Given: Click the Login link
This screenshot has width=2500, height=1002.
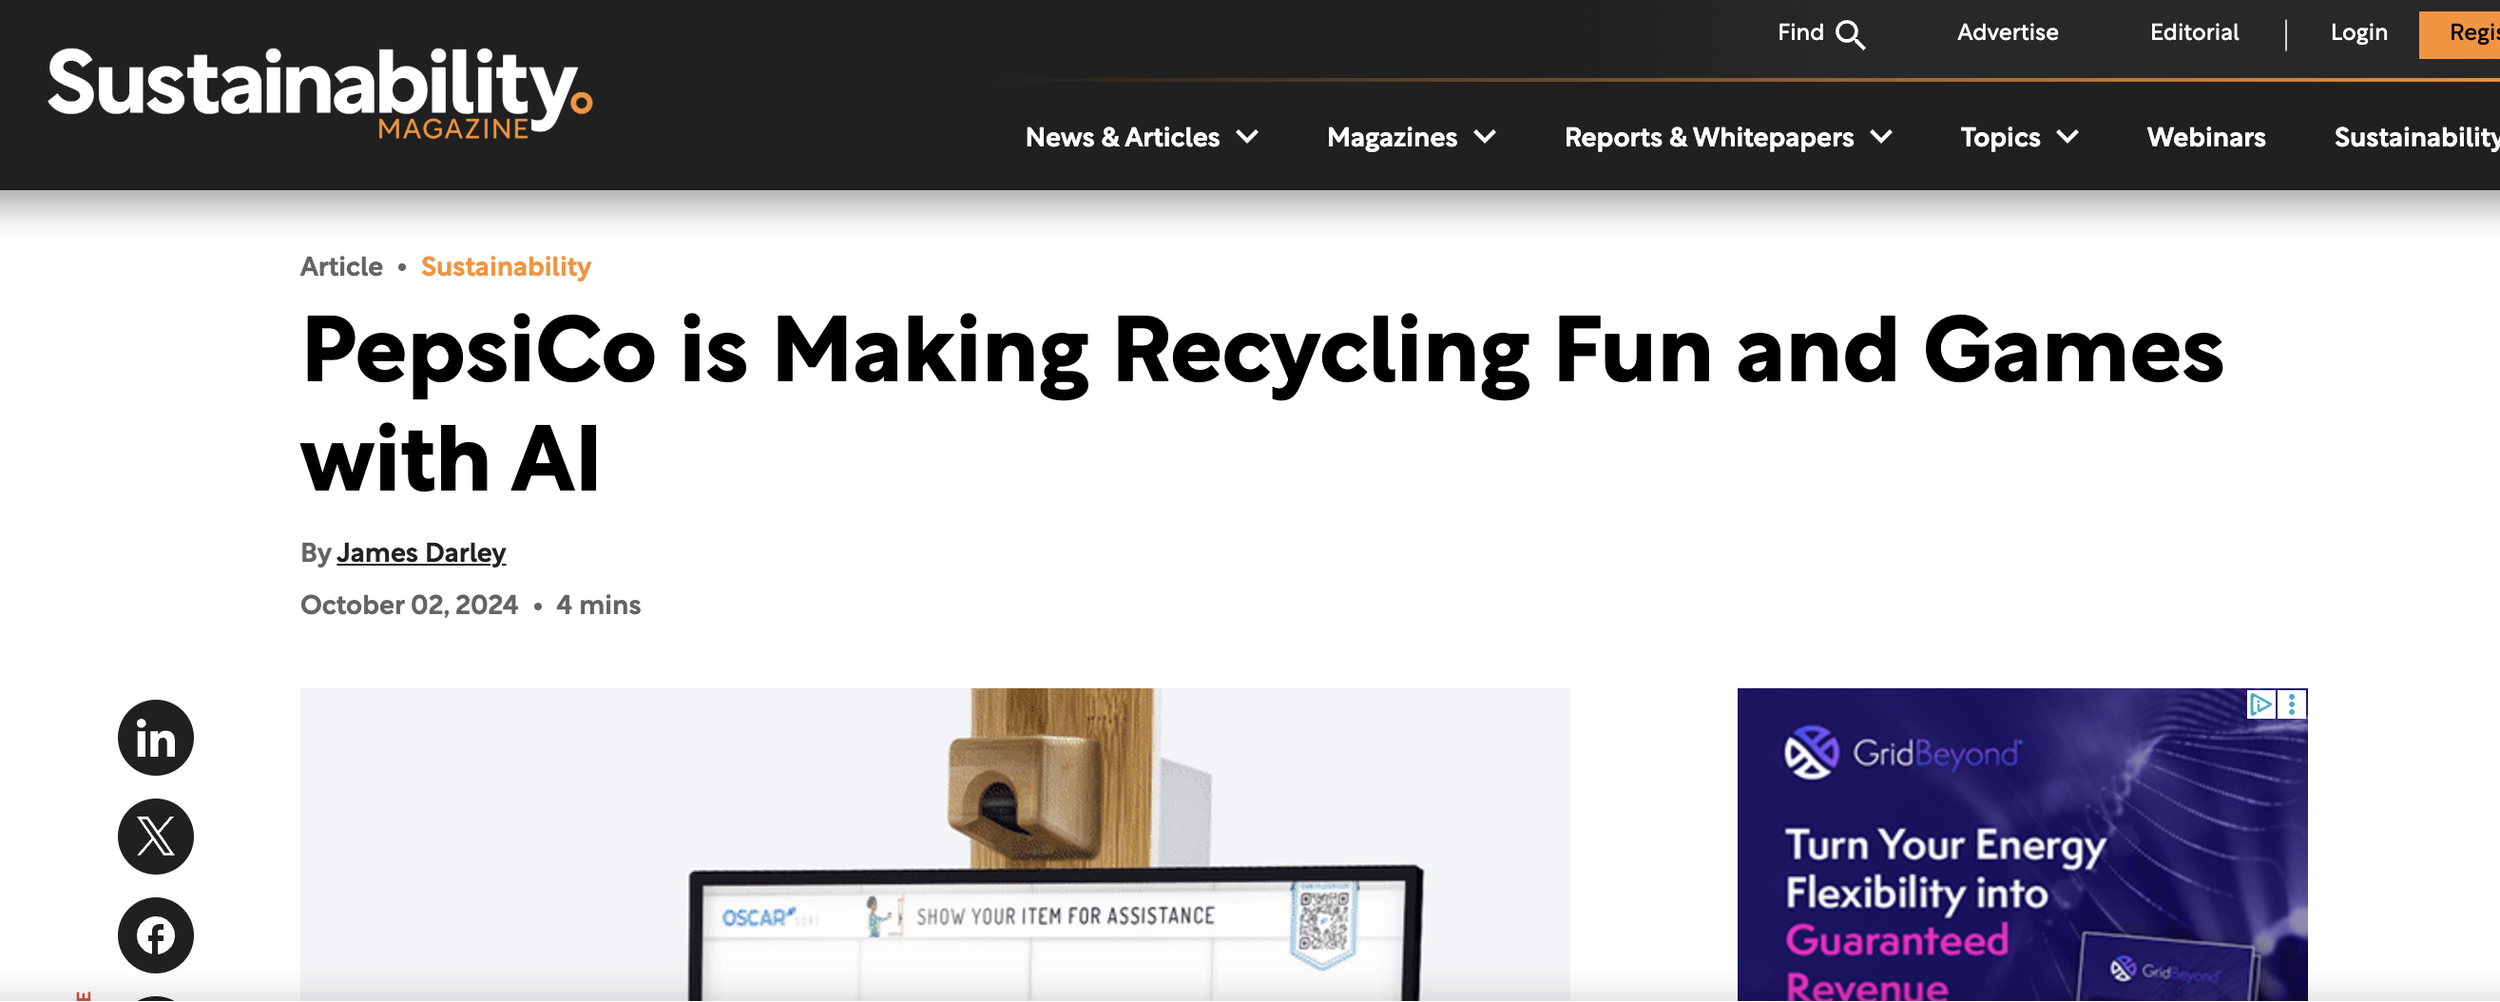Looking at the screenshot, I should [2359, 33].
